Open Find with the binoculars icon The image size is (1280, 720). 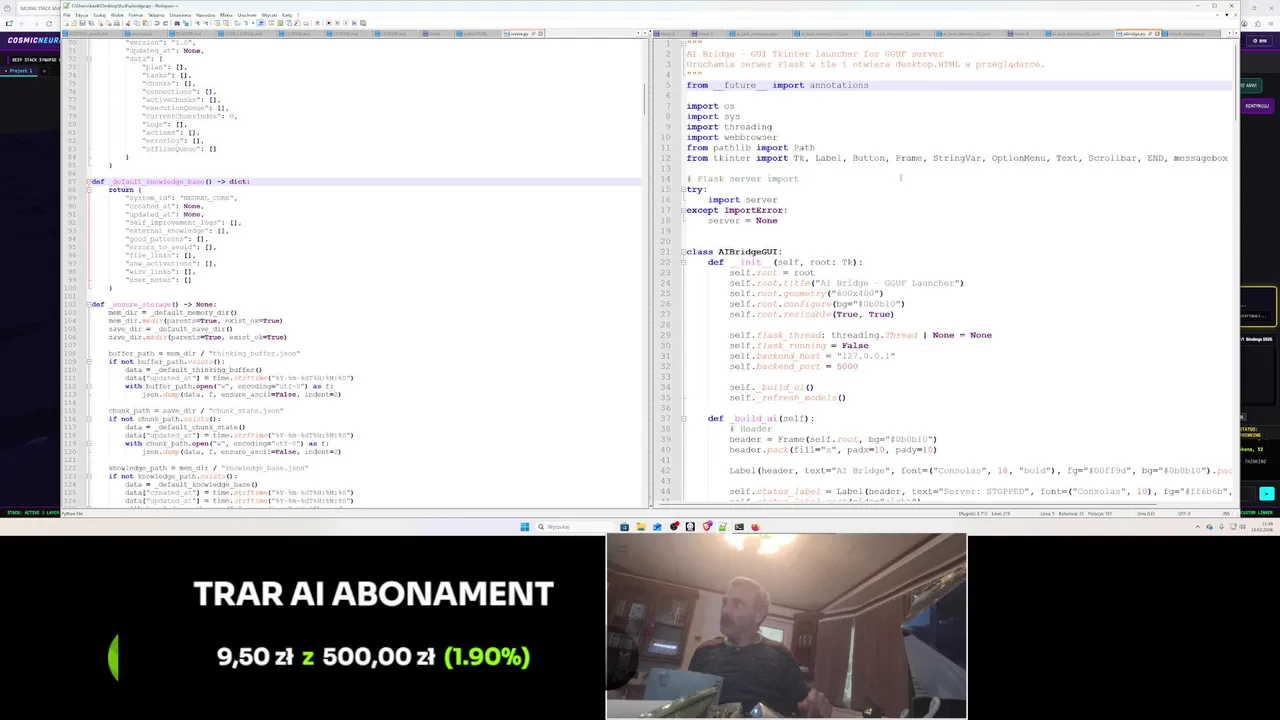pyautogui.click(x=177, y=23)
